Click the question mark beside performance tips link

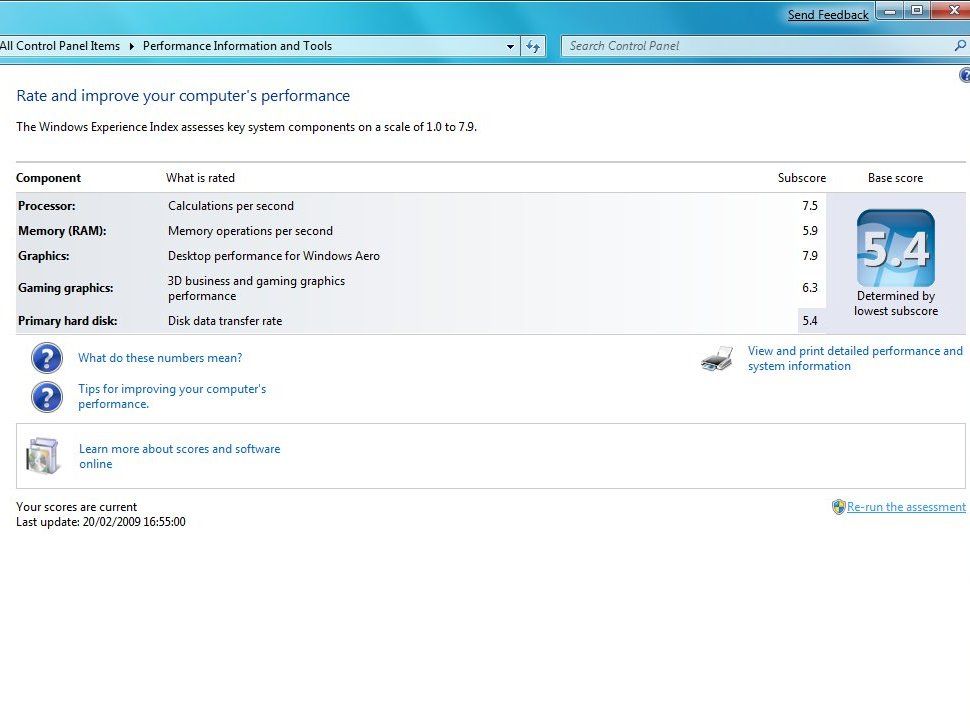pos(47,397)
